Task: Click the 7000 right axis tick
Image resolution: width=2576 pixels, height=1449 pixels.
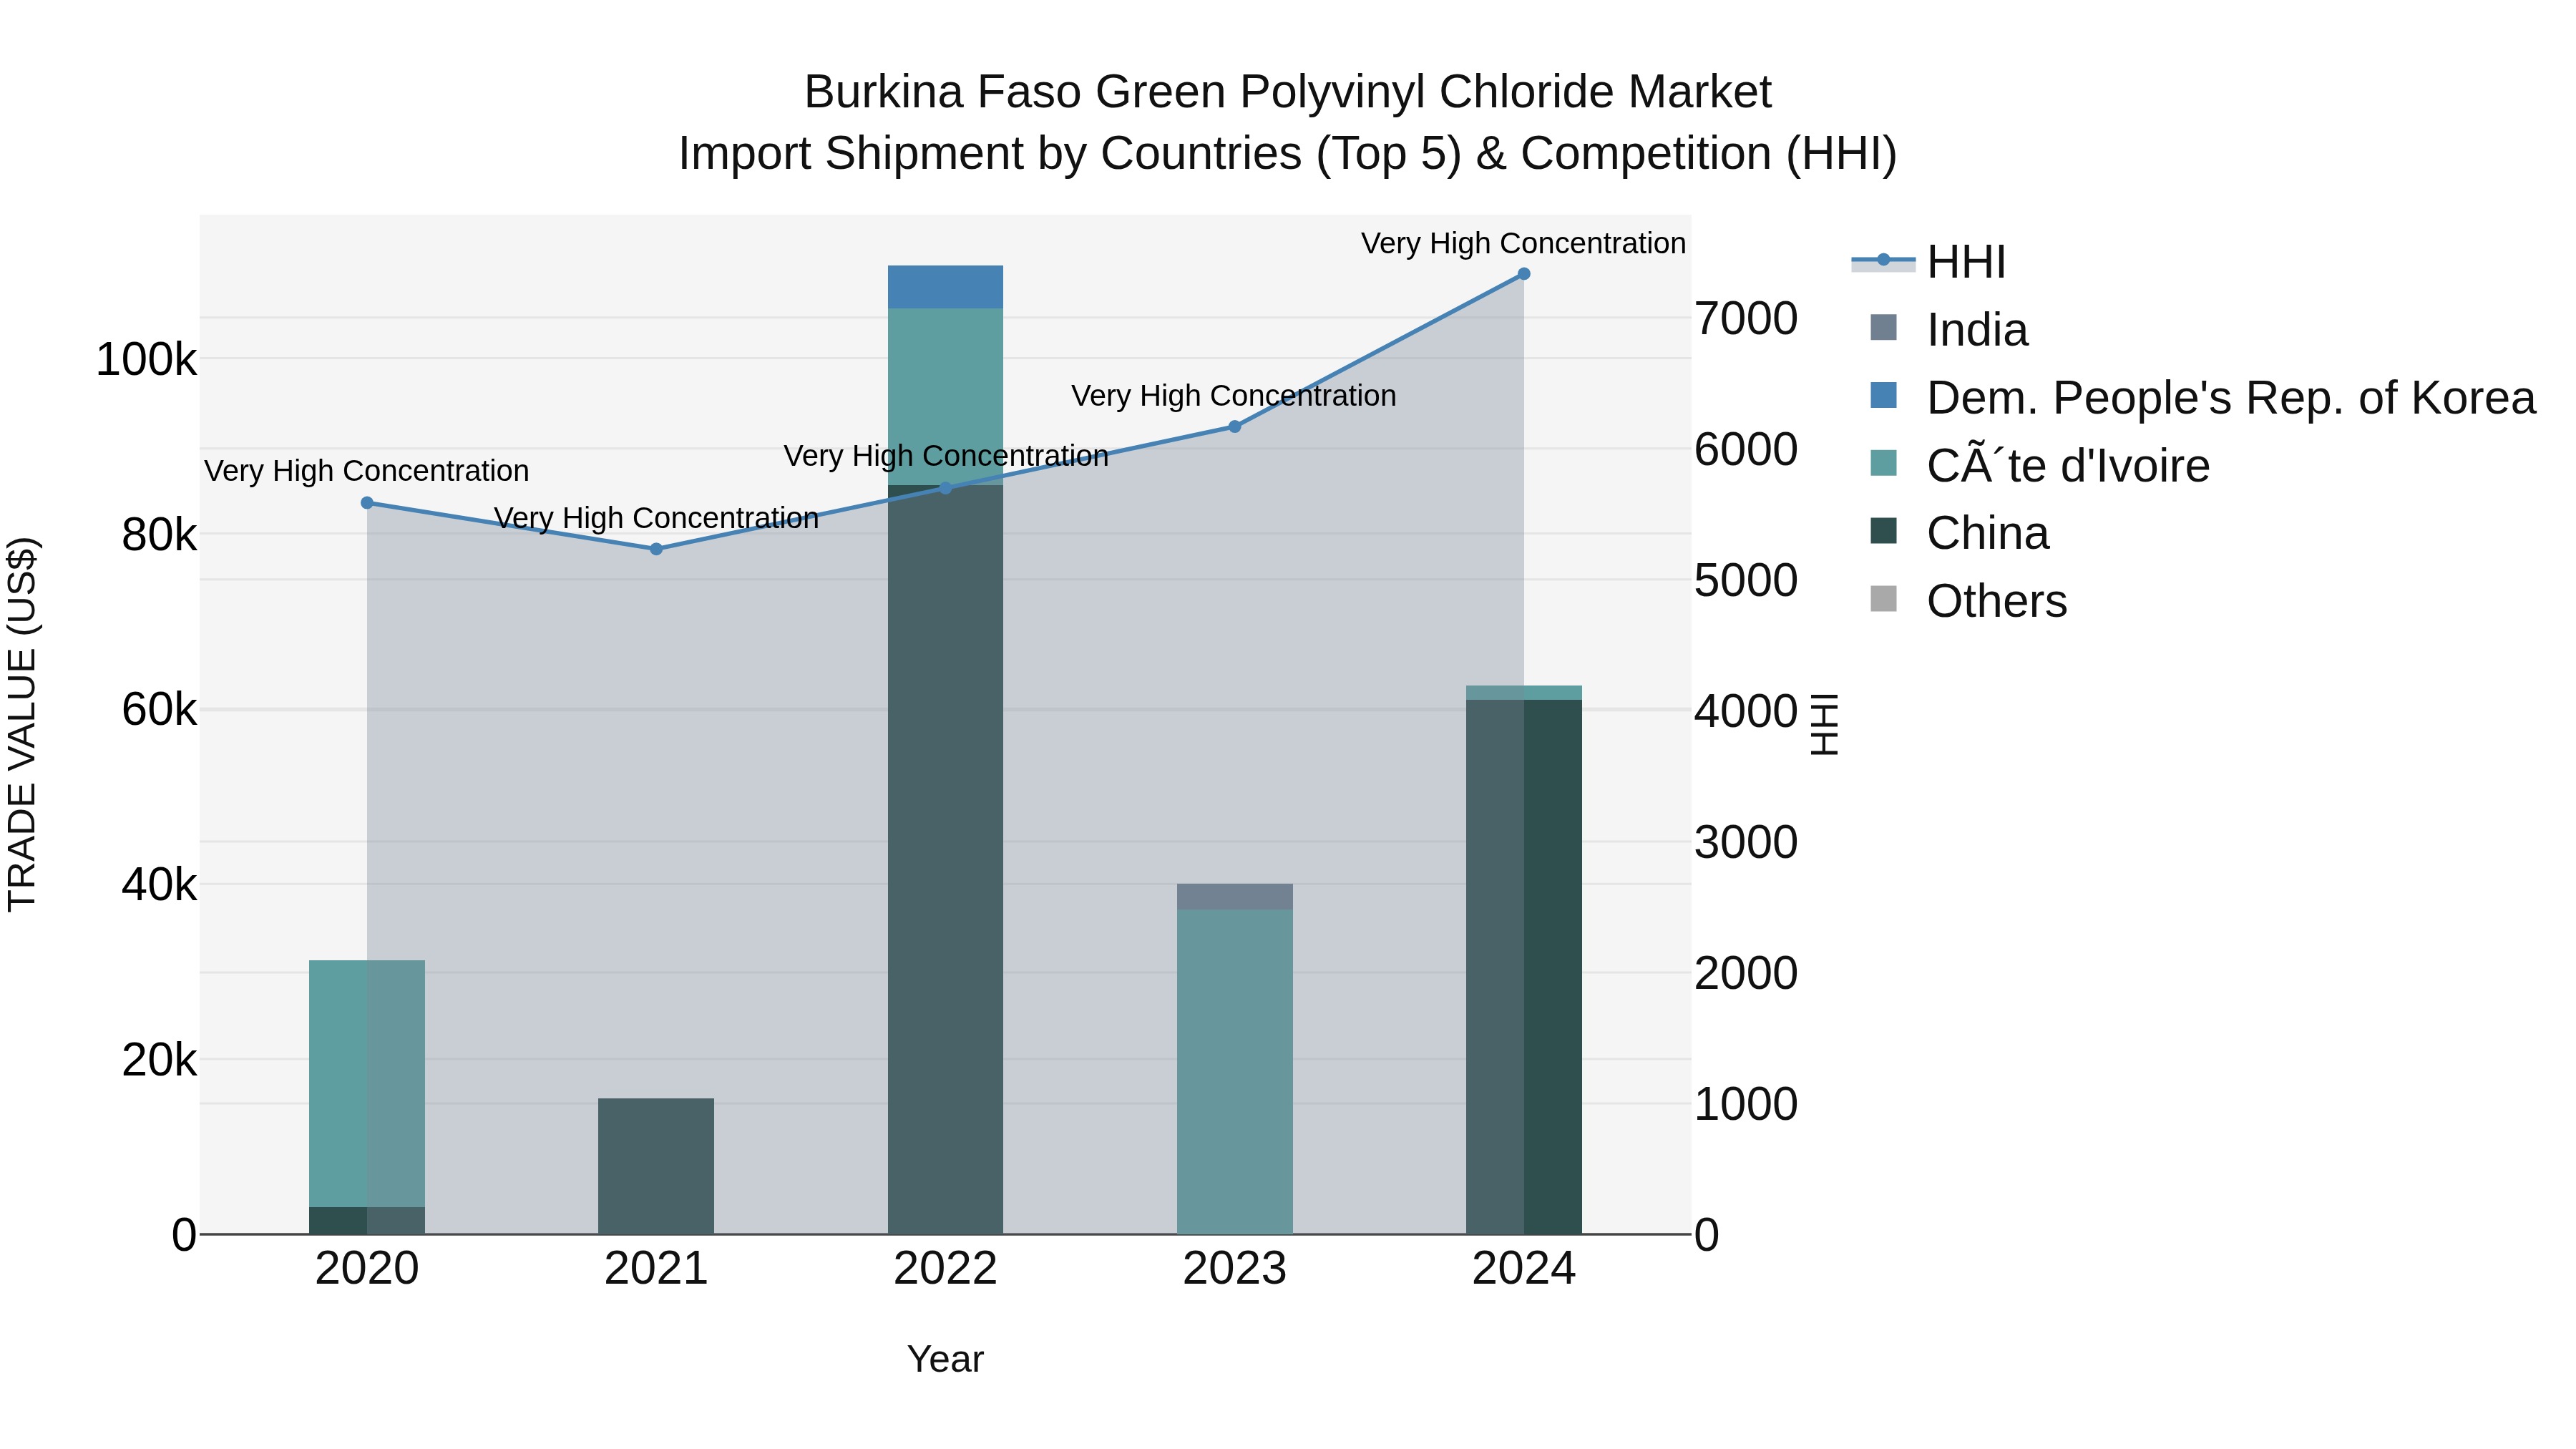Action: pyautogui.click(x=1746, y=319)
